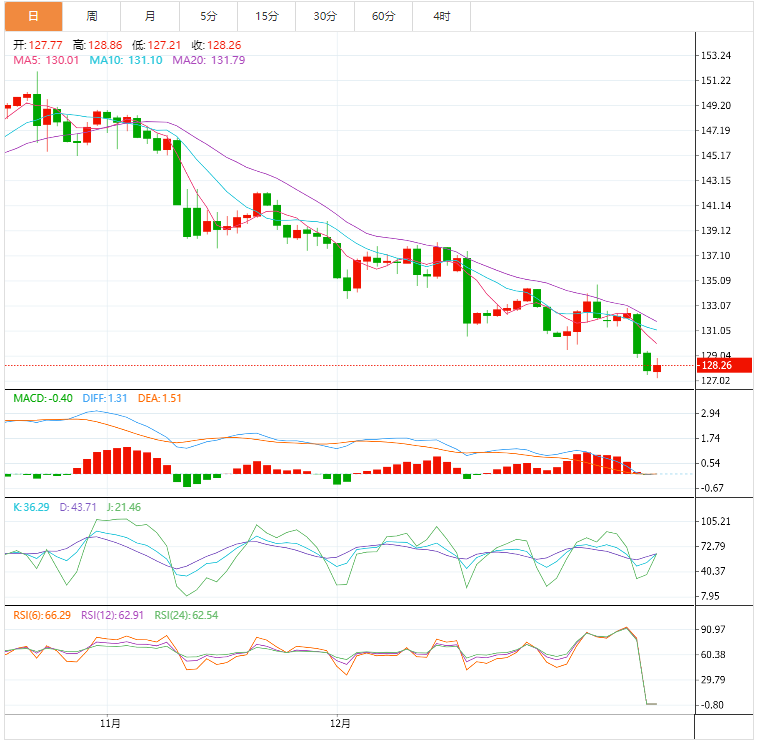The height and width of the screenshot is (745, 760).
Task: Switch to the 15分 chart tab
Action: pos(266,16)
